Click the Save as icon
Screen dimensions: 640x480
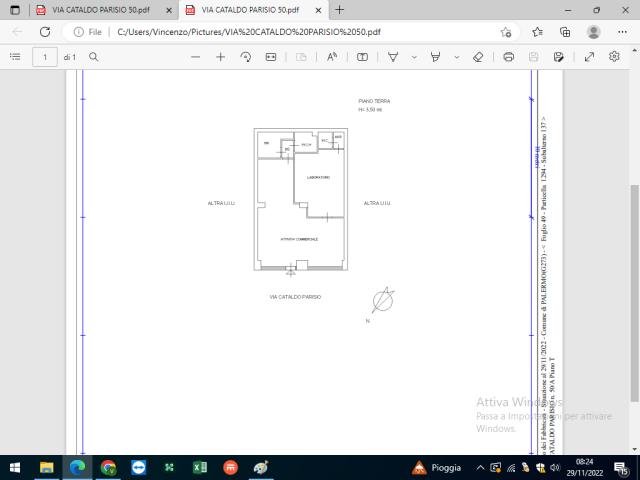[x=558, y=57]
